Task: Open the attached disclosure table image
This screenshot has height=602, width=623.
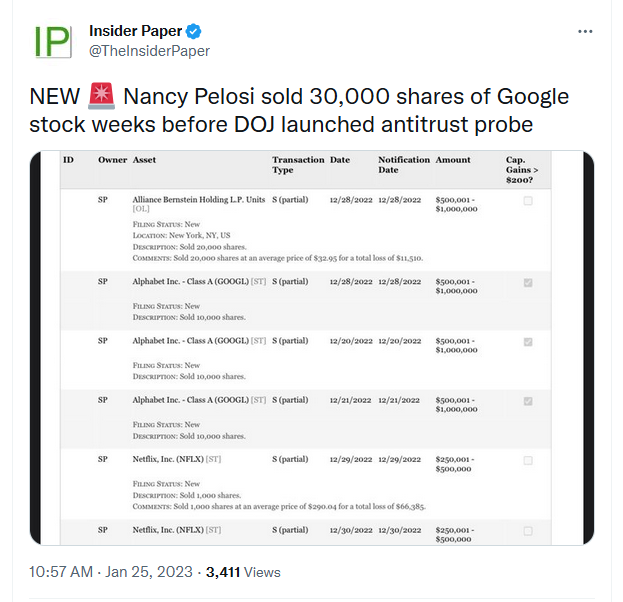Action: click(x=312, y=348)
